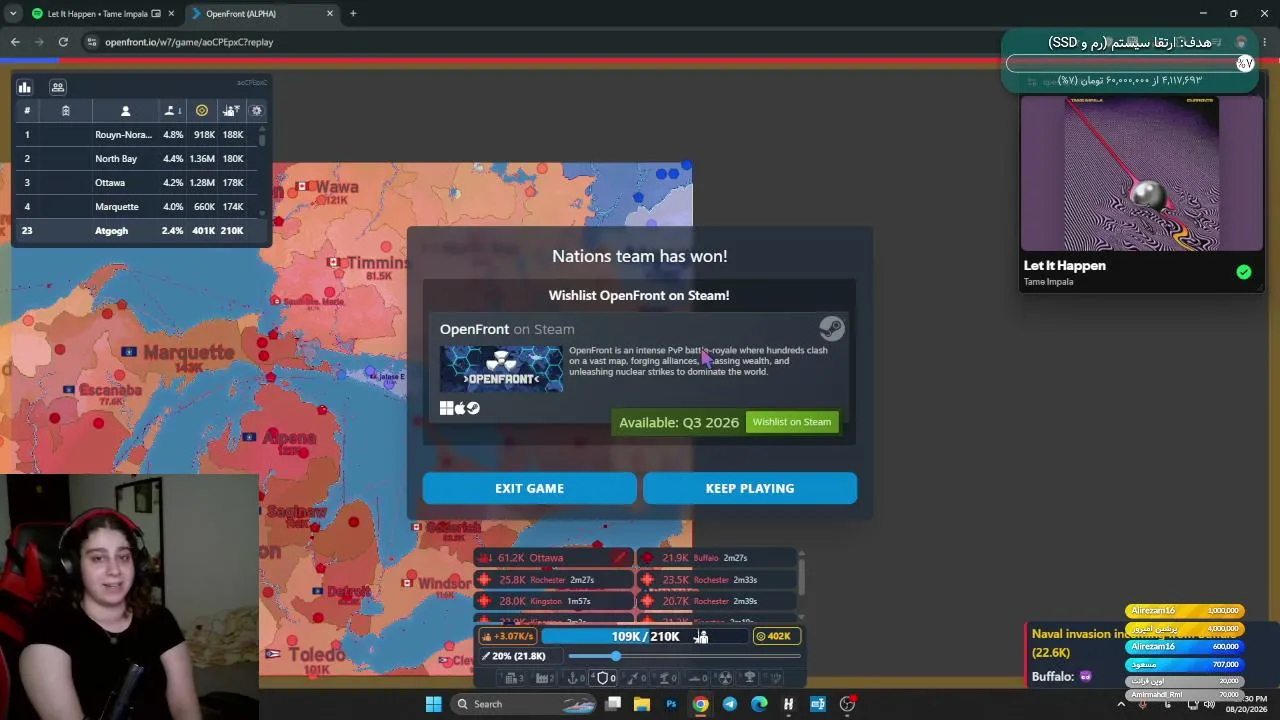1280x720 pixels.
Task: Select North Bay leaderboard row
Action: coord(136,159)
